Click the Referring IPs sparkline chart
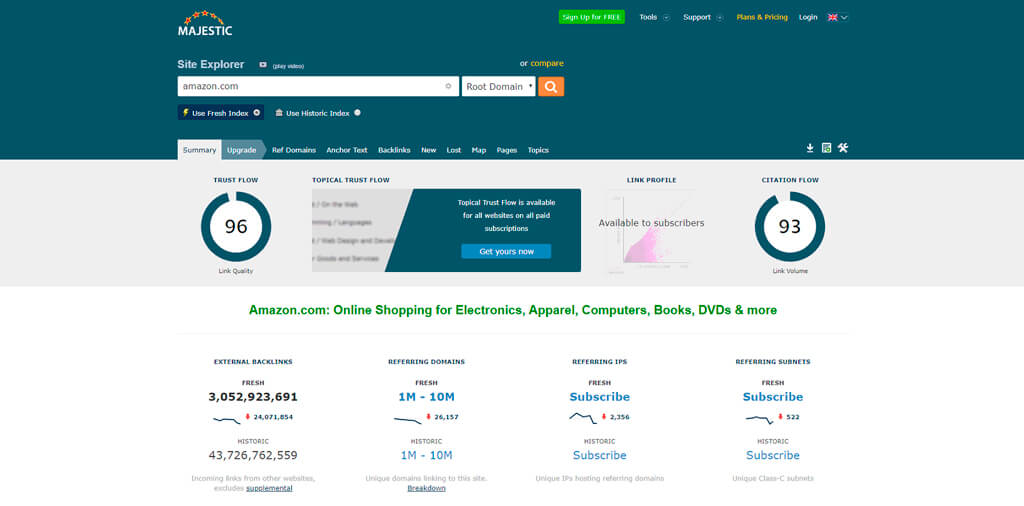The image size is (1024, 506). [583, 418]
